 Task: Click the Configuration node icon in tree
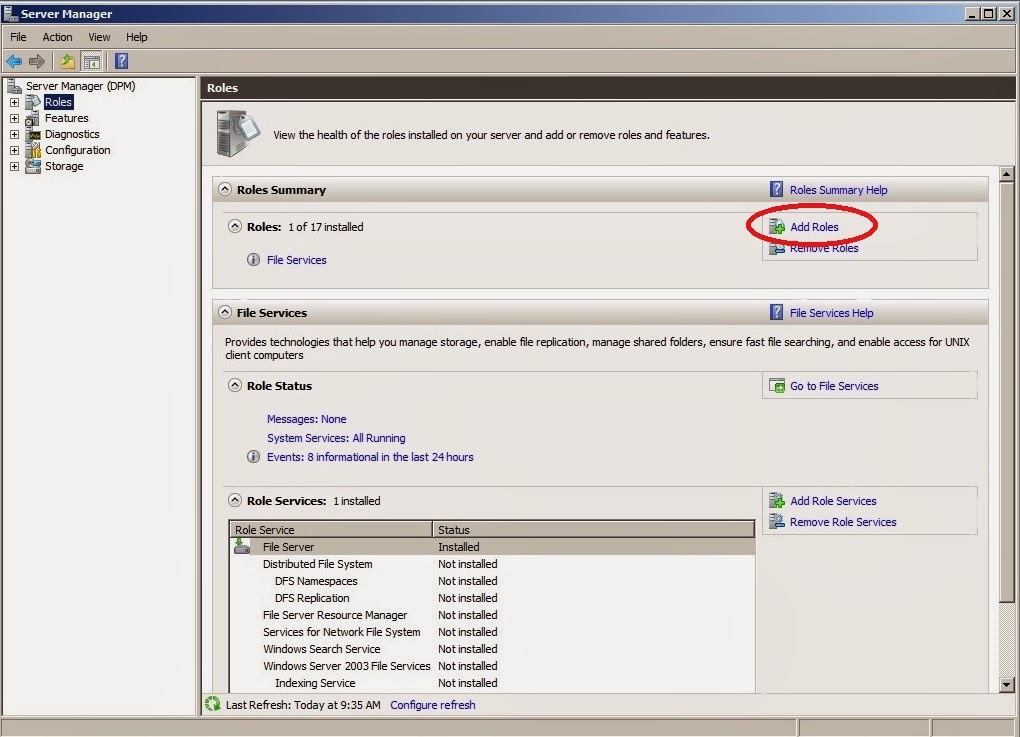coord(33,150)
